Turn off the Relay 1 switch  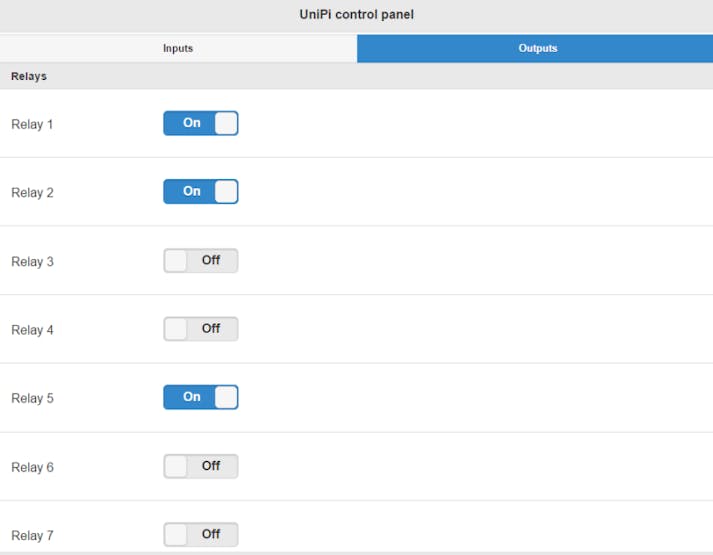(x=201, y=123)
